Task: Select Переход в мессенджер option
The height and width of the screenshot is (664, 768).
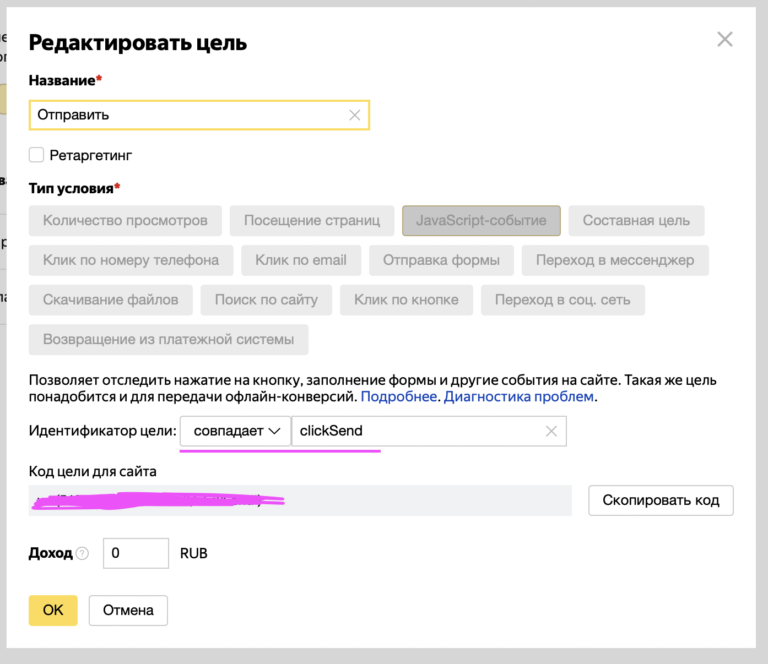Action: pos(615,260)
